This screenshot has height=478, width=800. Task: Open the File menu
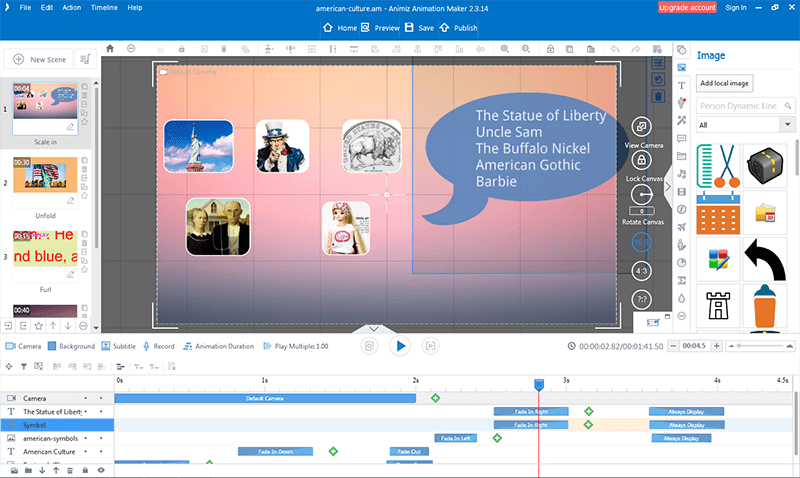coord(25,8)
